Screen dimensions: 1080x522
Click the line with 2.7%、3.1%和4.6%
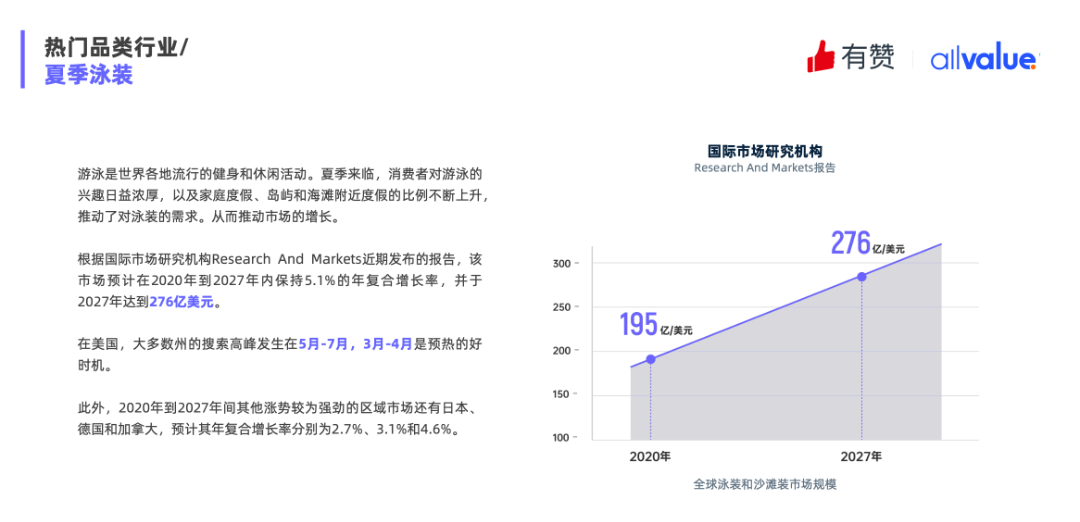click(269, 429)
